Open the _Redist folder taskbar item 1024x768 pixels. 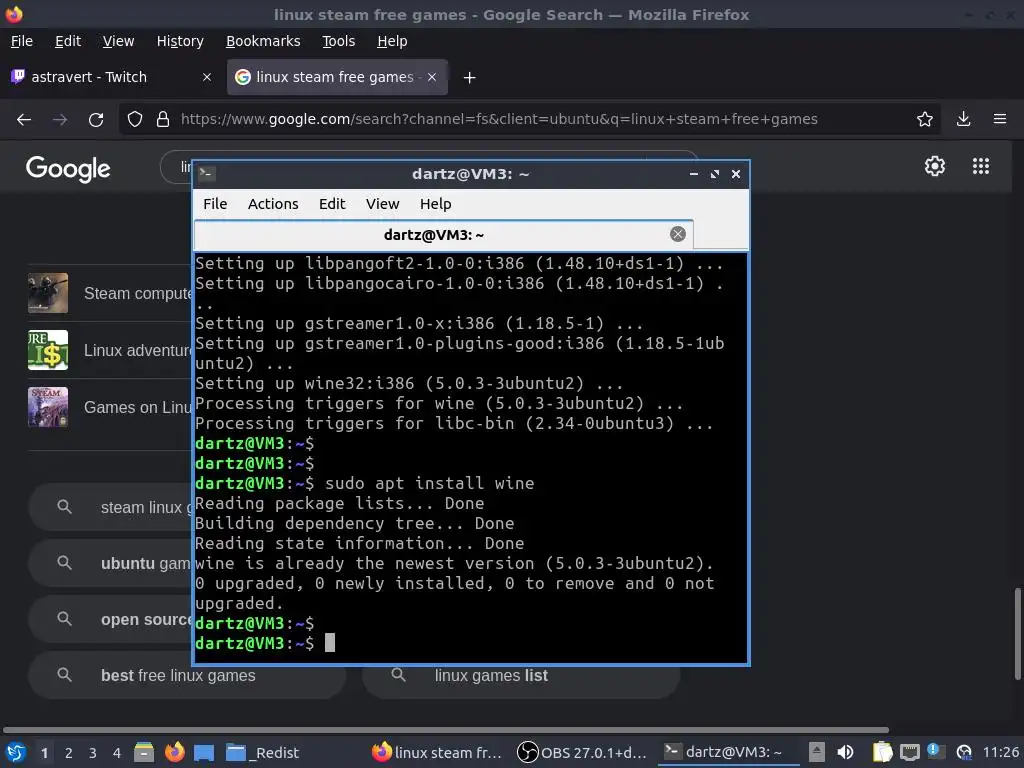point(262,753)
